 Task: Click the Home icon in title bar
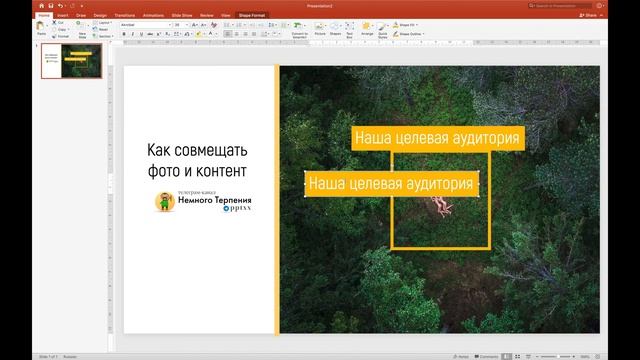(x=42, y=6)
